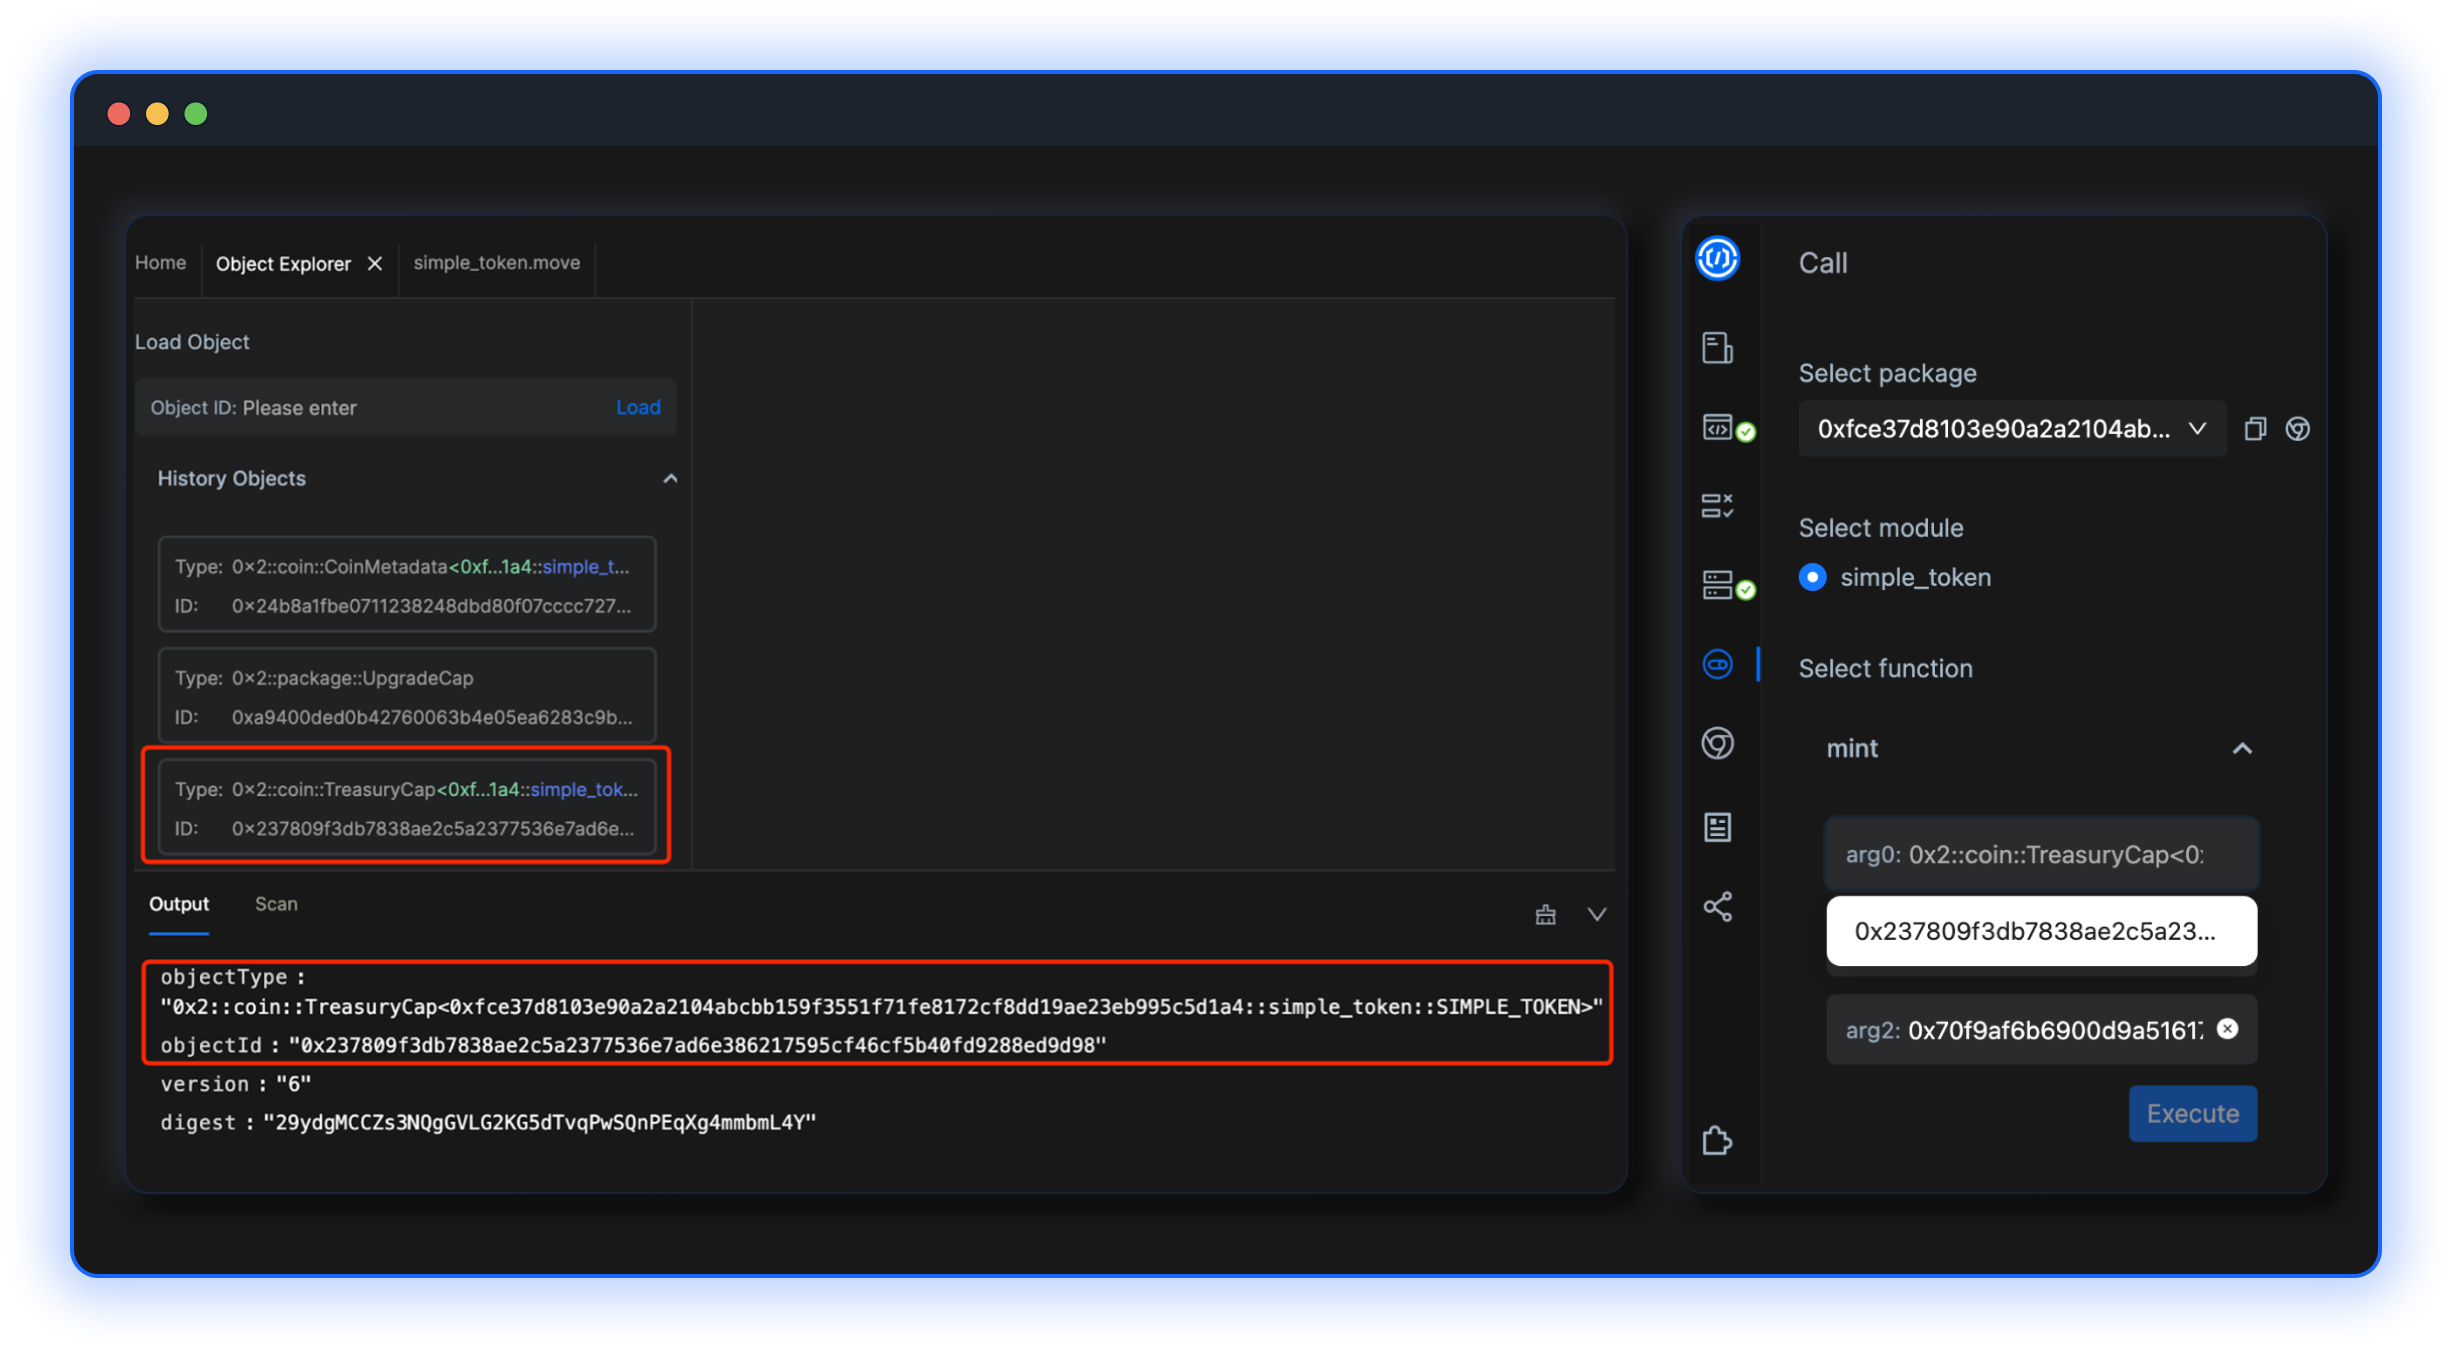The image size is (2452, 1348).
Task: Collapse the History Objects section
Action: point(670,479)
